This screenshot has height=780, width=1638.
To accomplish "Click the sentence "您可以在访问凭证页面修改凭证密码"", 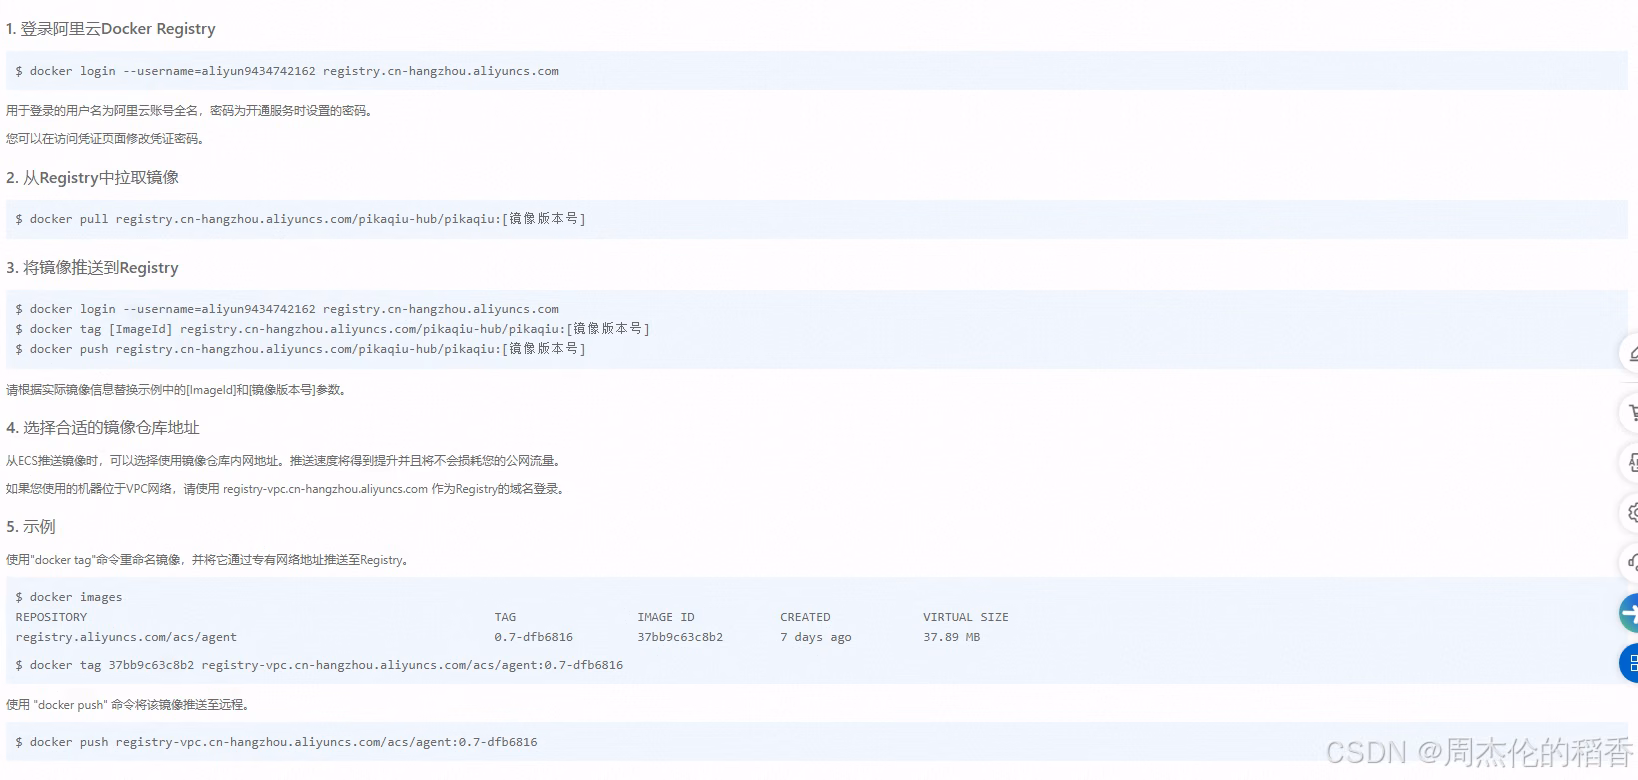I will (x=105, y=139).
